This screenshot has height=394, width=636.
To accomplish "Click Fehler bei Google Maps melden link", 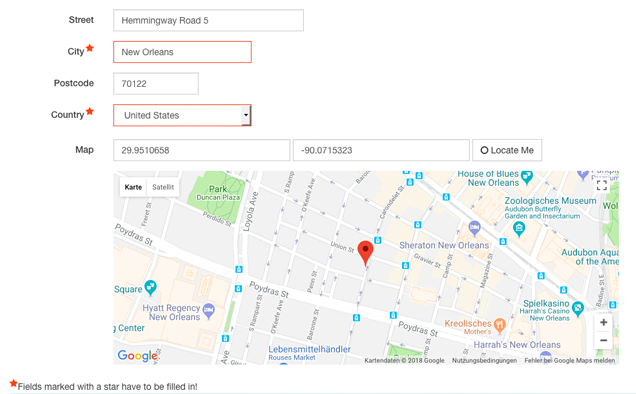I will (x=569, y=360).
